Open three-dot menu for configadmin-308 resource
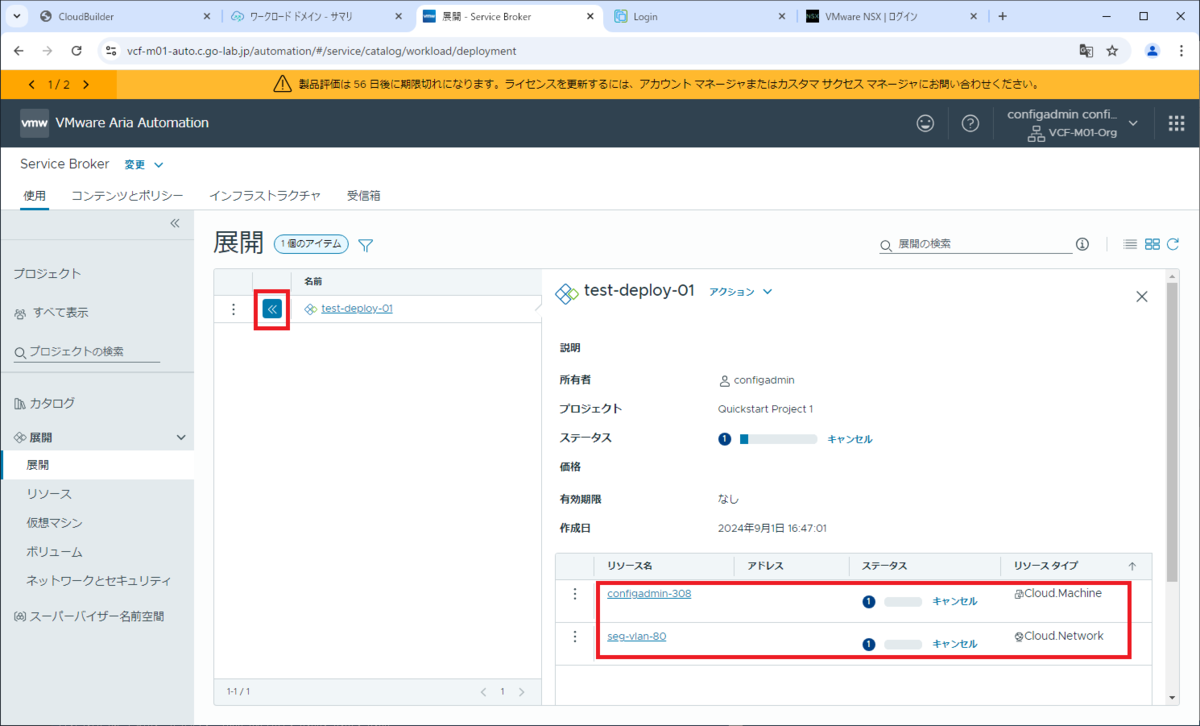Screen dimensions: 1200x726 [575, 594]
